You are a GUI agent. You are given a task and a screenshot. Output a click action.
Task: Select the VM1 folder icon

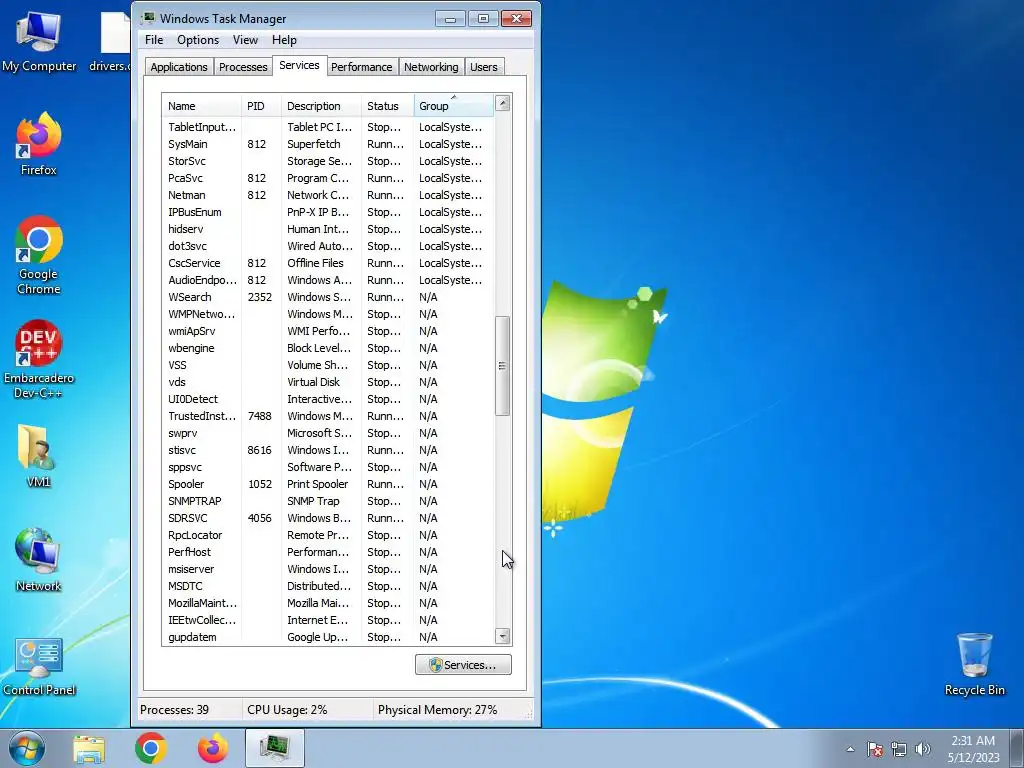pos(39,456)
